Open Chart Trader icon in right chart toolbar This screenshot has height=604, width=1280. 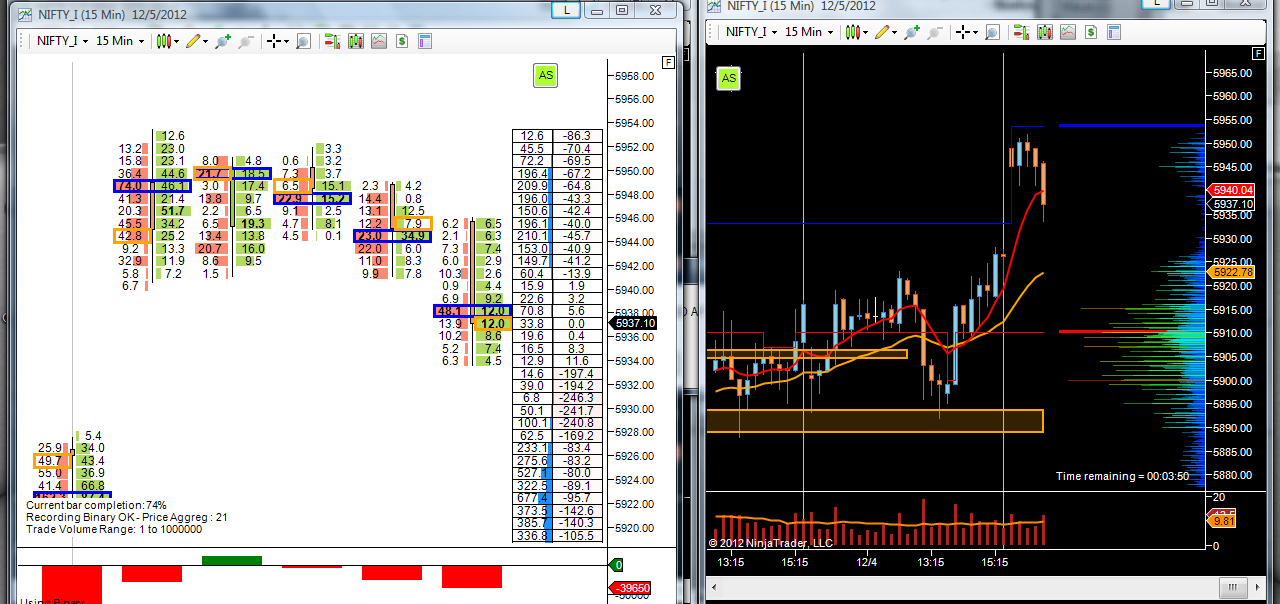(x=1020, y=32)
